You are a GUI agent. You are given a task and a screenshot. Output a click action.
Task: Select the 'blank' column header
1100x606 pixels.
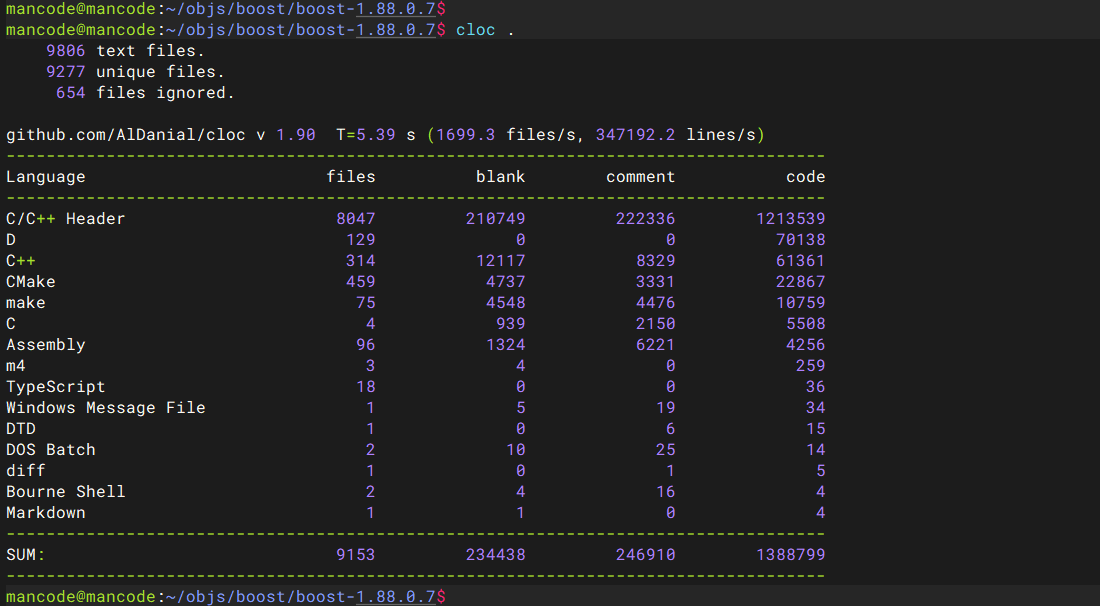(x=500, y=177)
